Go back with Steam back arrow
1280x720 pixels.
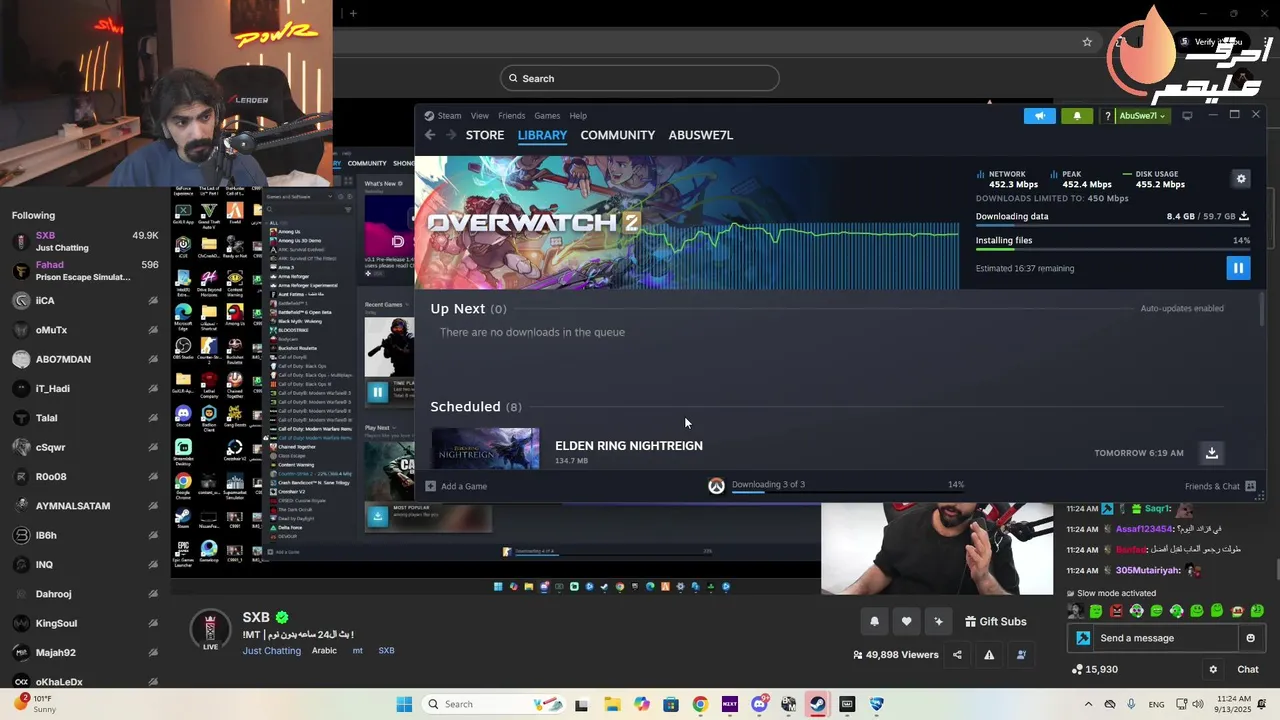point(430,135)
